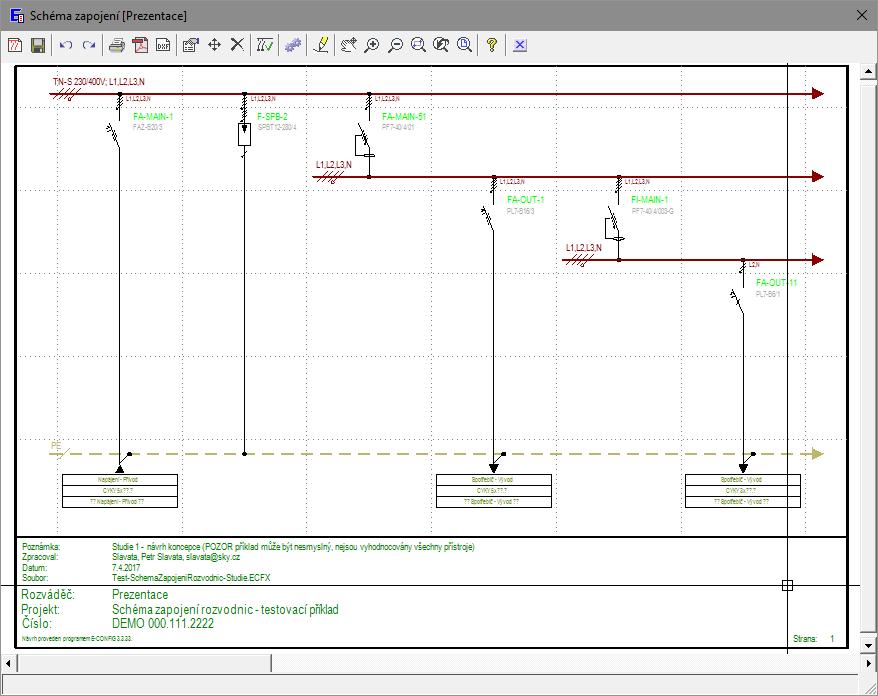This screenshot has width=878, height=696.
Task: Click the horizontal scrollbar right arrow
Action: click(x=868, y=664)
